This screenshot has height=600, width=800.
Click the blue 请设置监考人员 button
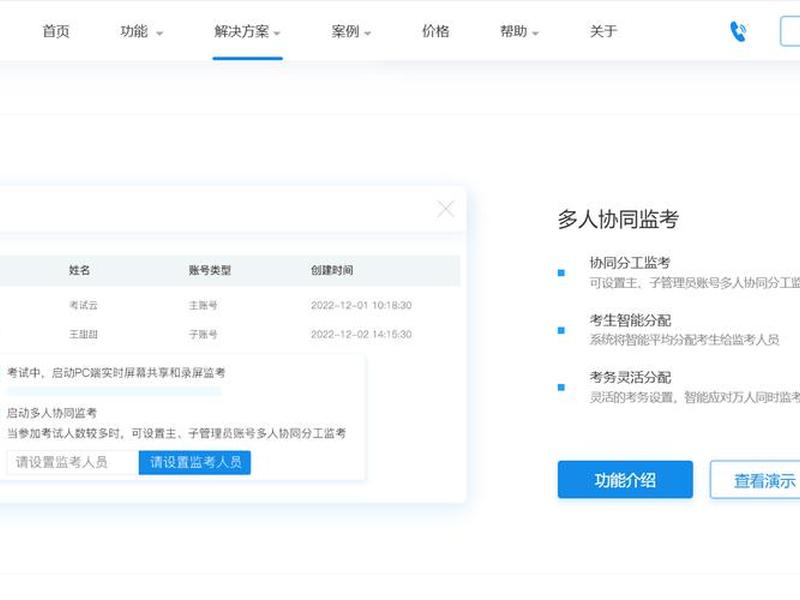194,462
